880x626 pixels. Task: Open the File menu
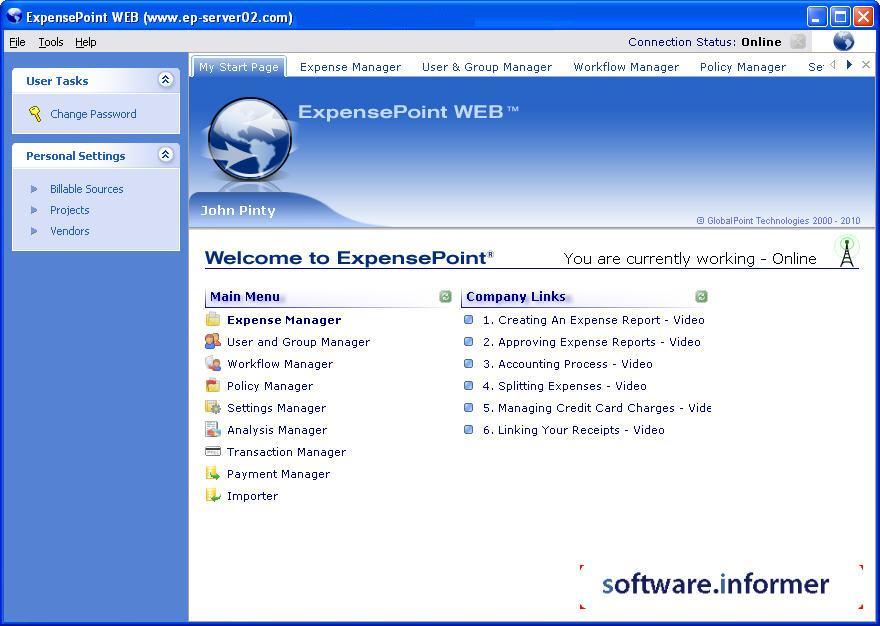click(17, 42)
